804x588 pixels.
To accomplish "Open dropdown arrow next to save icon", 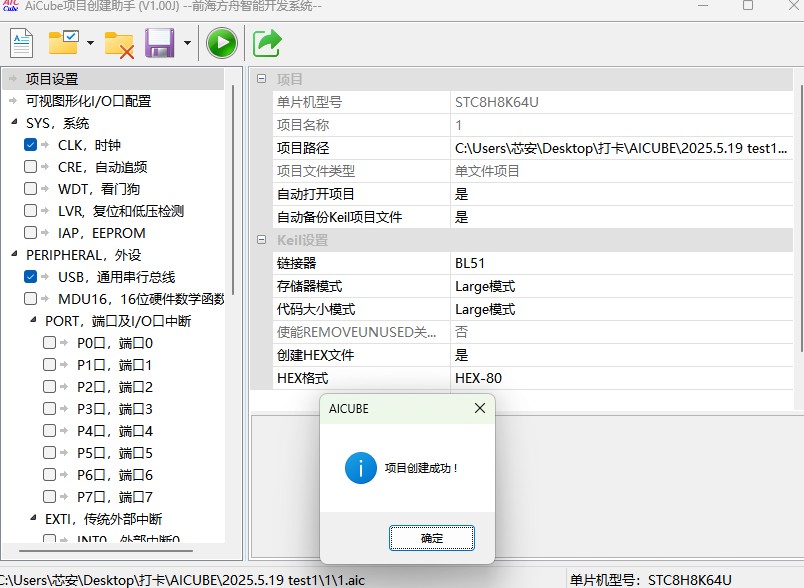I will pyautogui.click(x=187, y=43).
